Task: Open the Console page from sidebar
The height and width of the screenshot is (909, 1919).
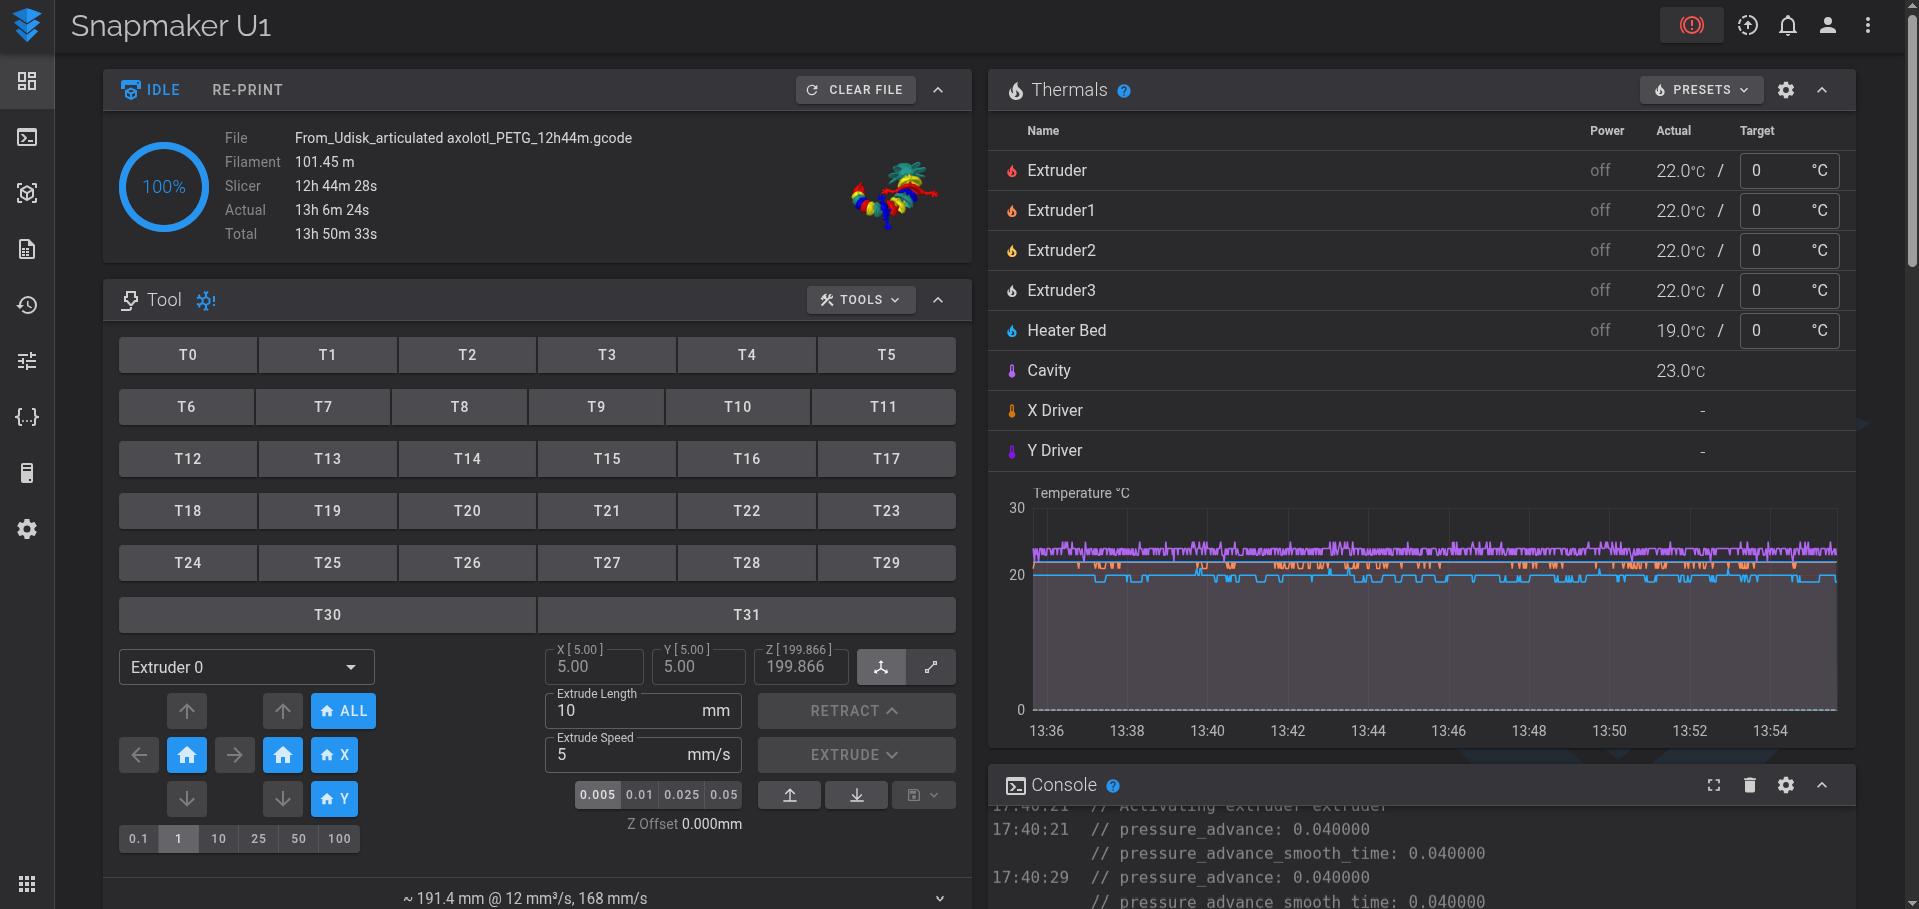Action: coord(27,137)
